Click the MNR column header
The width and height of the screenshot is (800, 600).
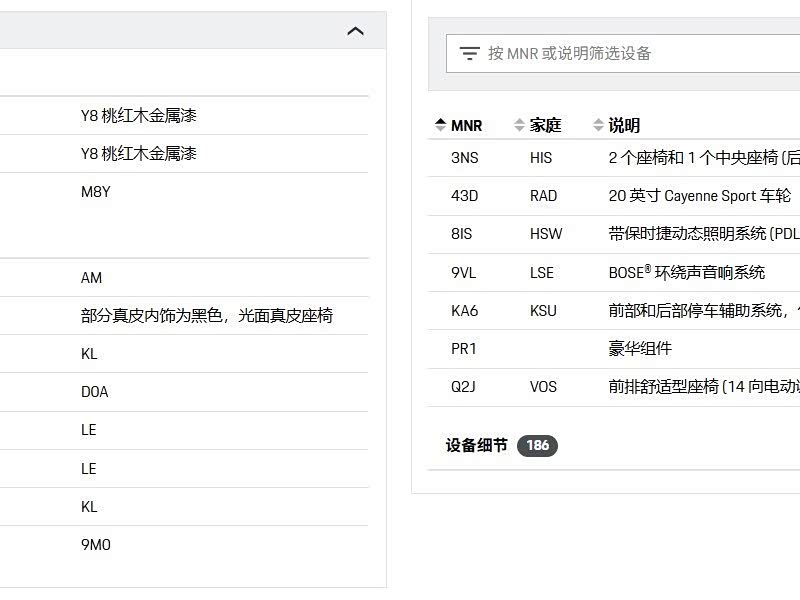466,125
